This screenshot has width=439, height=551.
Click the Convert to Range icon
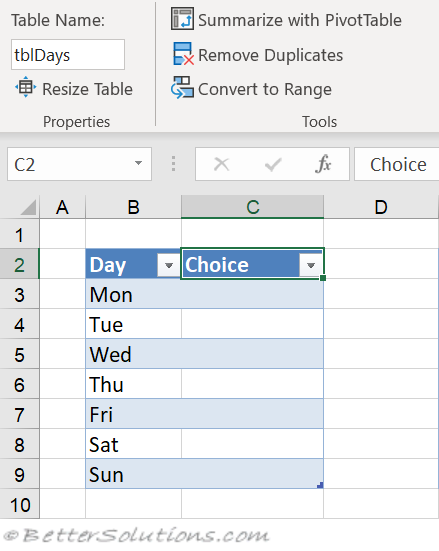[182, 87]
